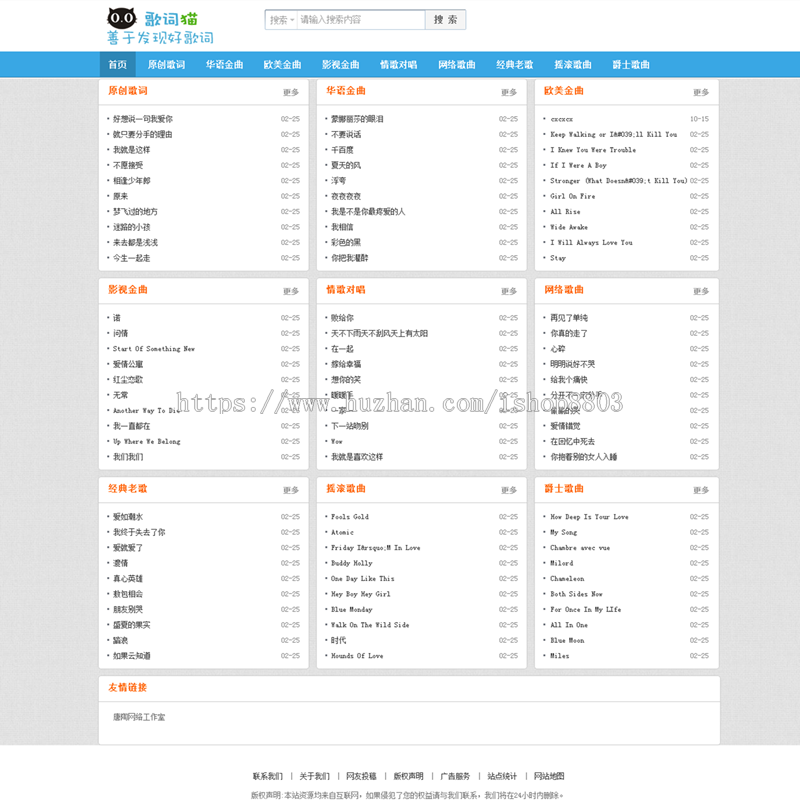Viewport: 800px width, 800px height.
Task: Open 摇滚歌曲 in the blue navigation bar
Action: tap(573, 65)
